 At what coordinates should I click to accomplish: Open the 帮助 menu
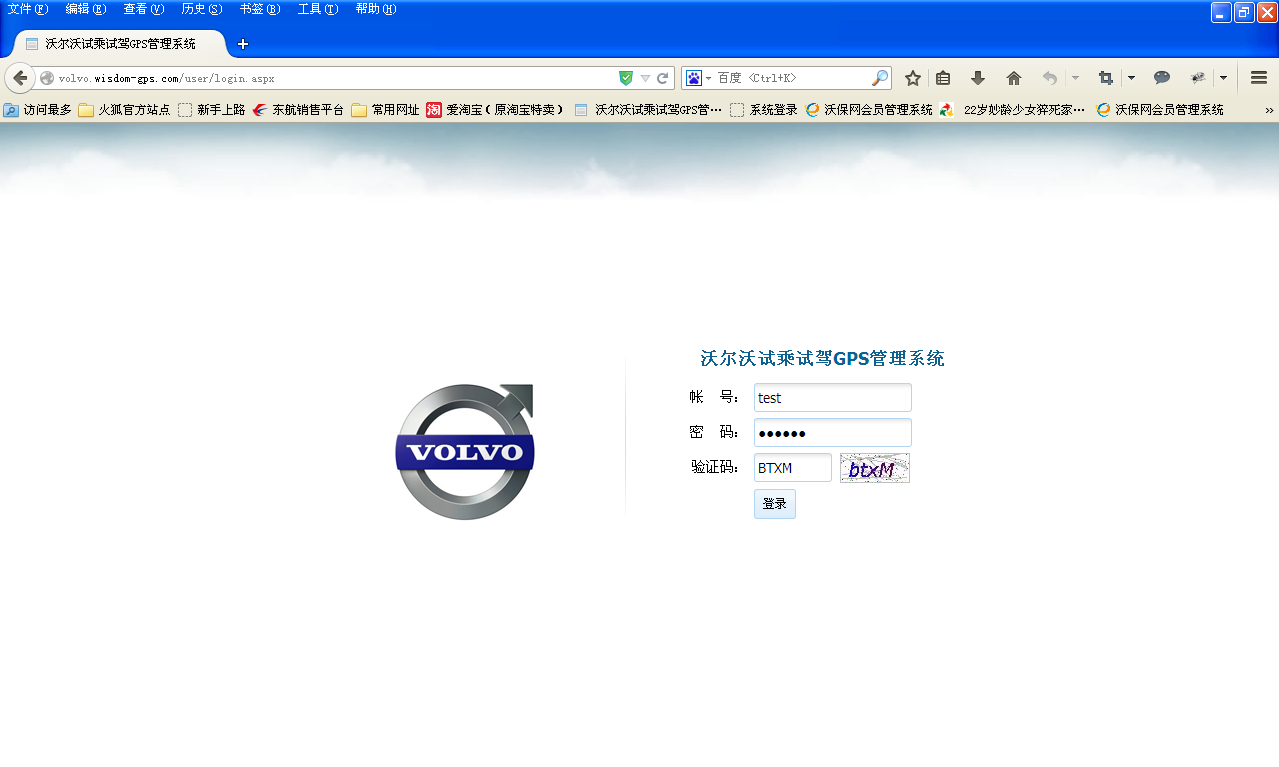tap(375, 9)
